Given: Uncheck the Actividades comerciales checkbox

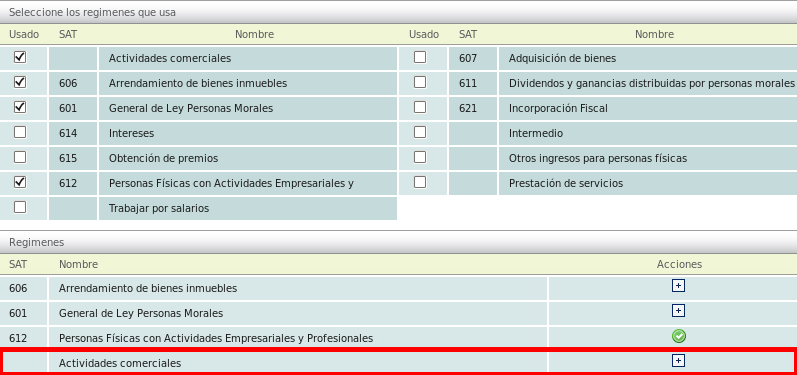Looking at the screenshot, I should (20, 57).
